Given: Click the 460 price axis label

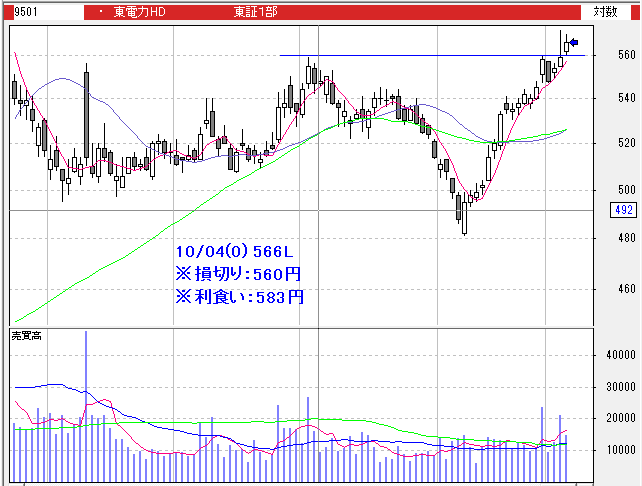Looking at the screenshot, I should (627, 290).
